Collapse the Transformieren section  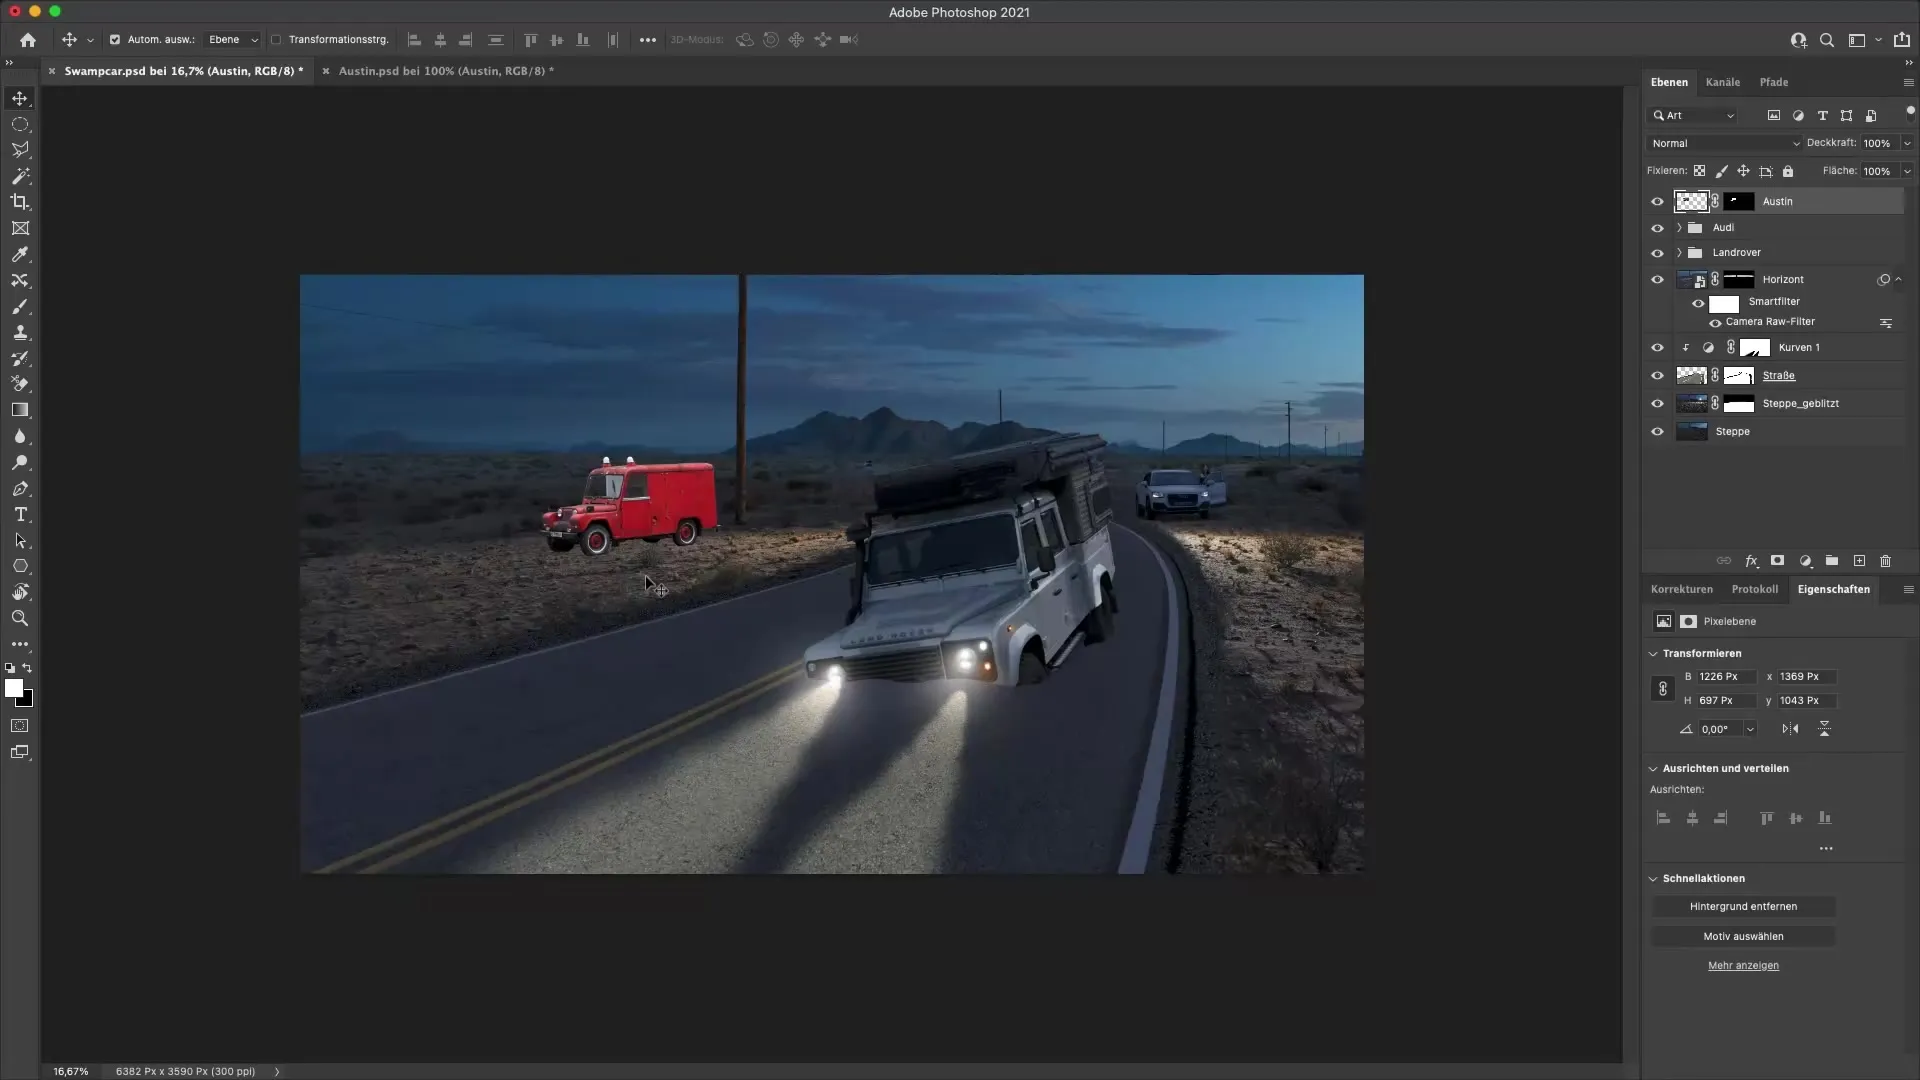(1651, 653)
